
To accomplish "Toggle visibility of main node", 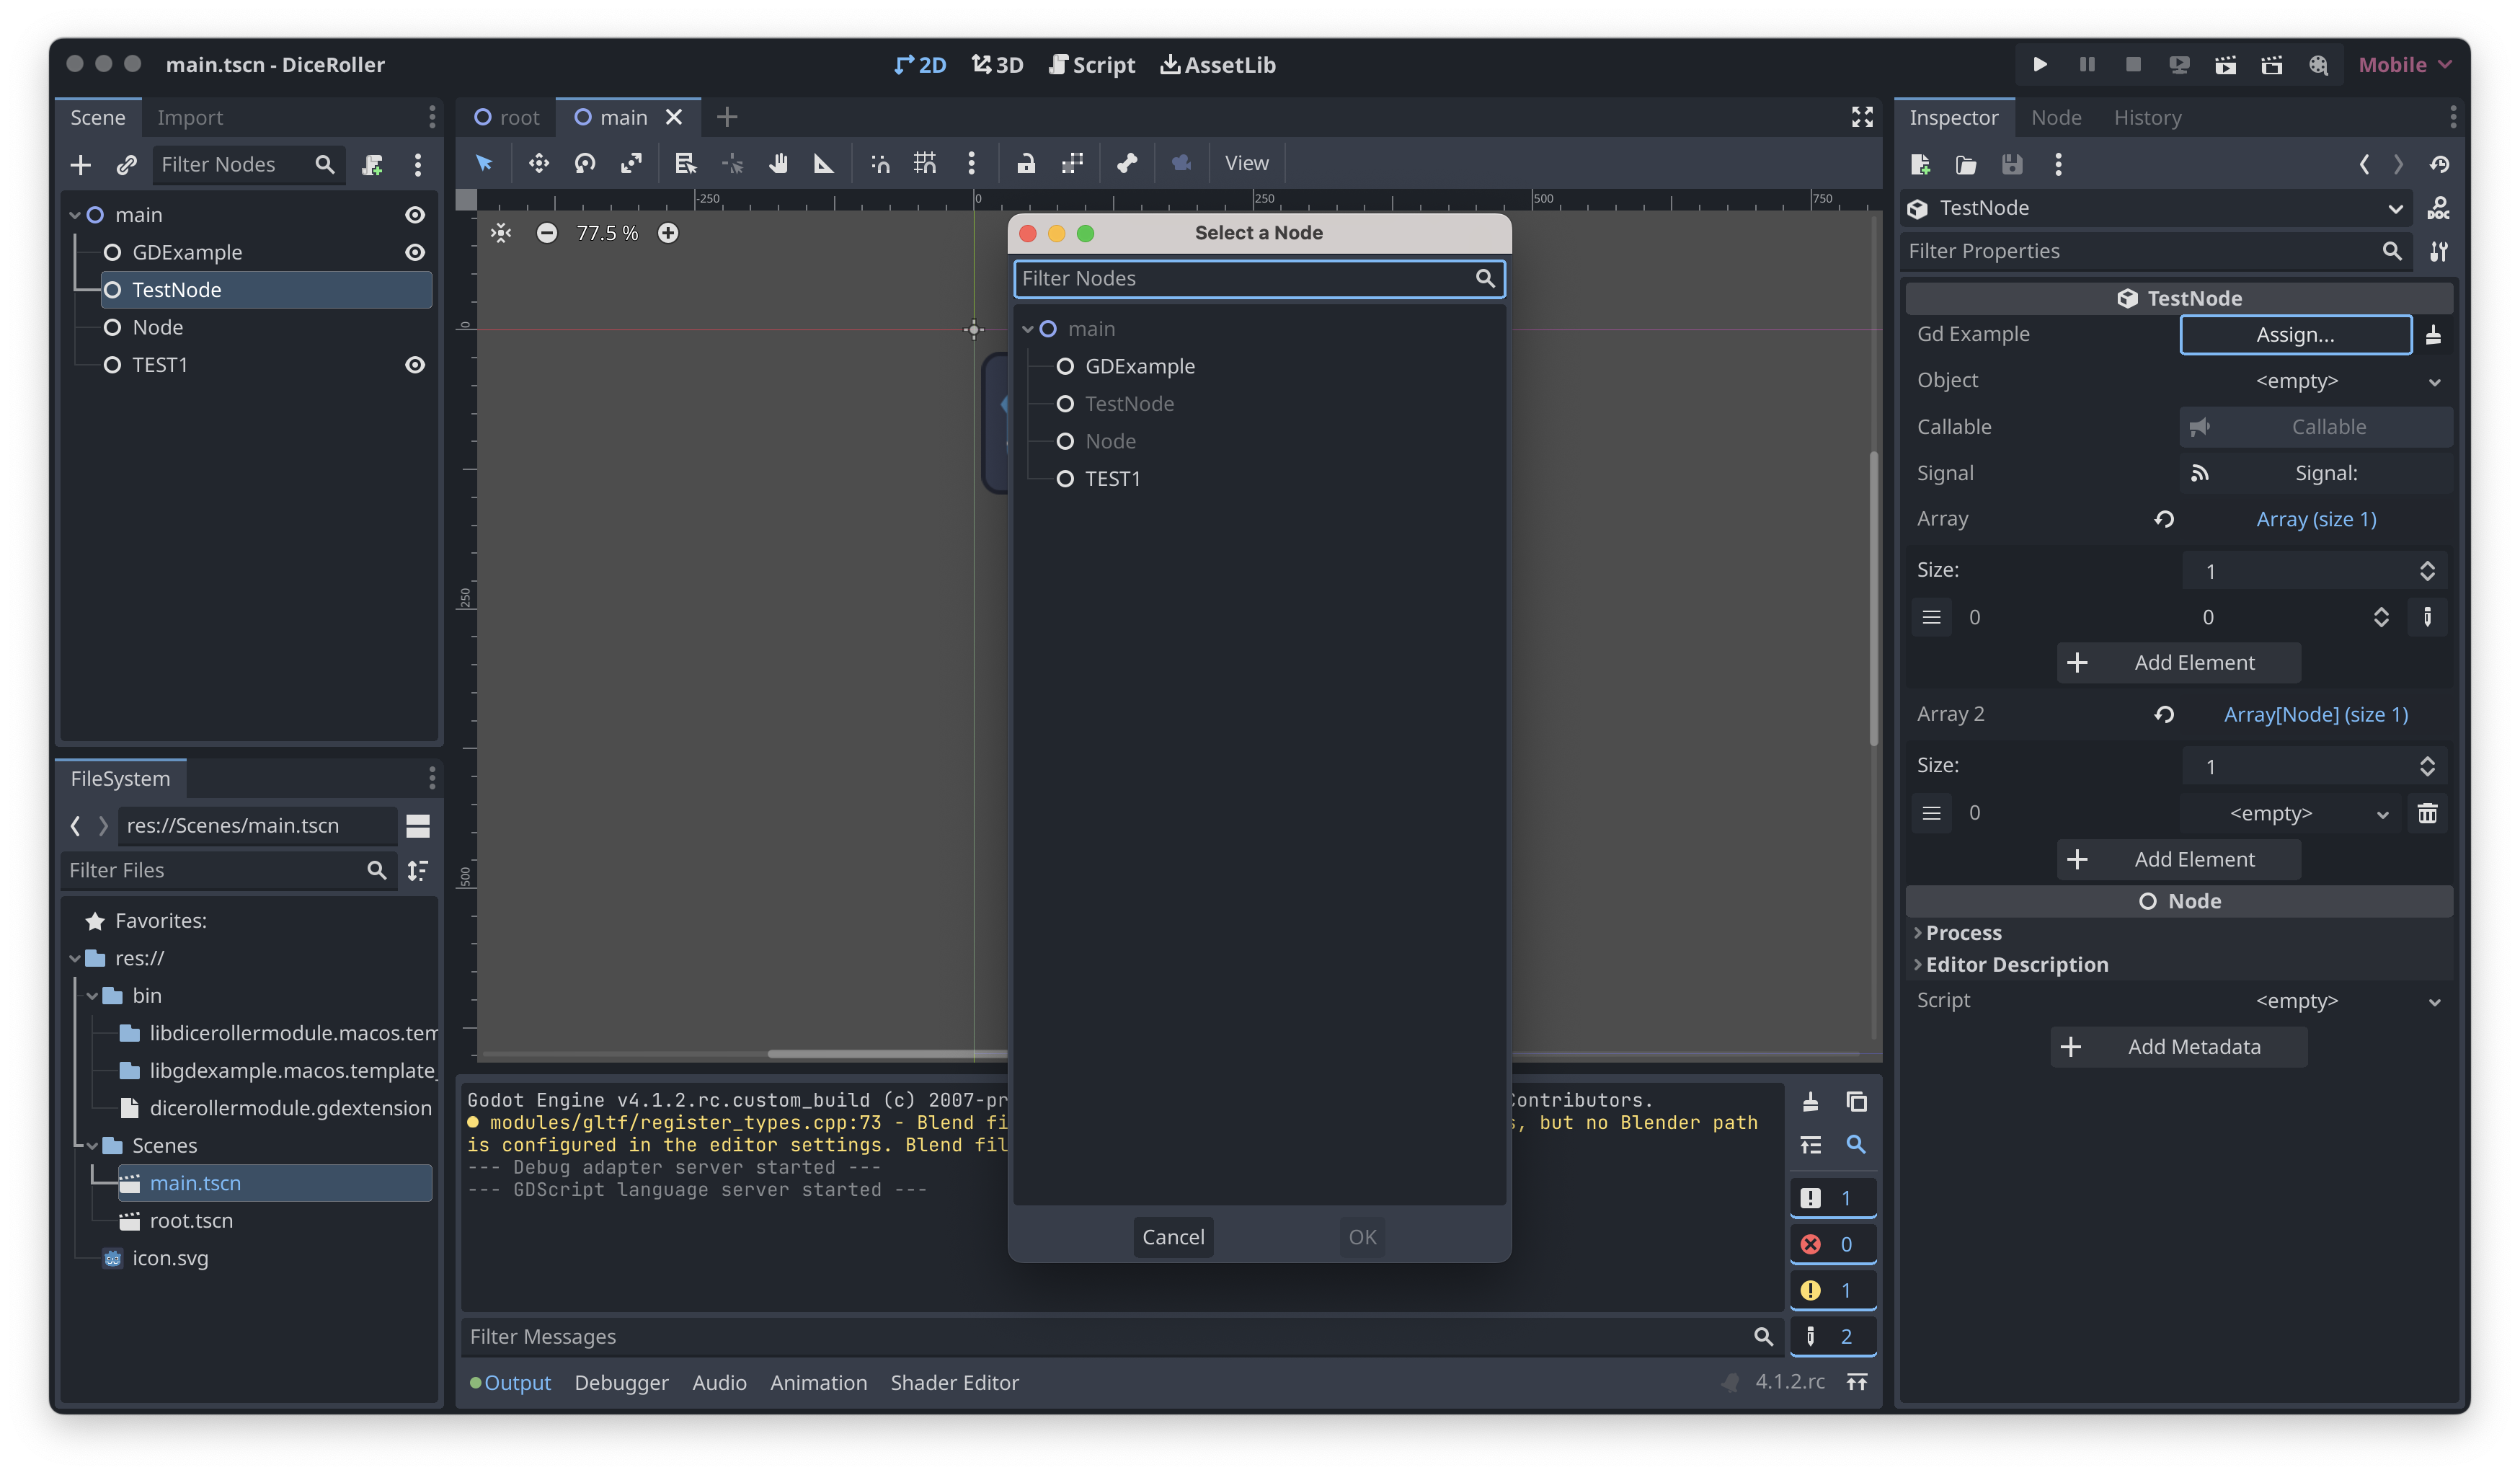I will [415, 215].
